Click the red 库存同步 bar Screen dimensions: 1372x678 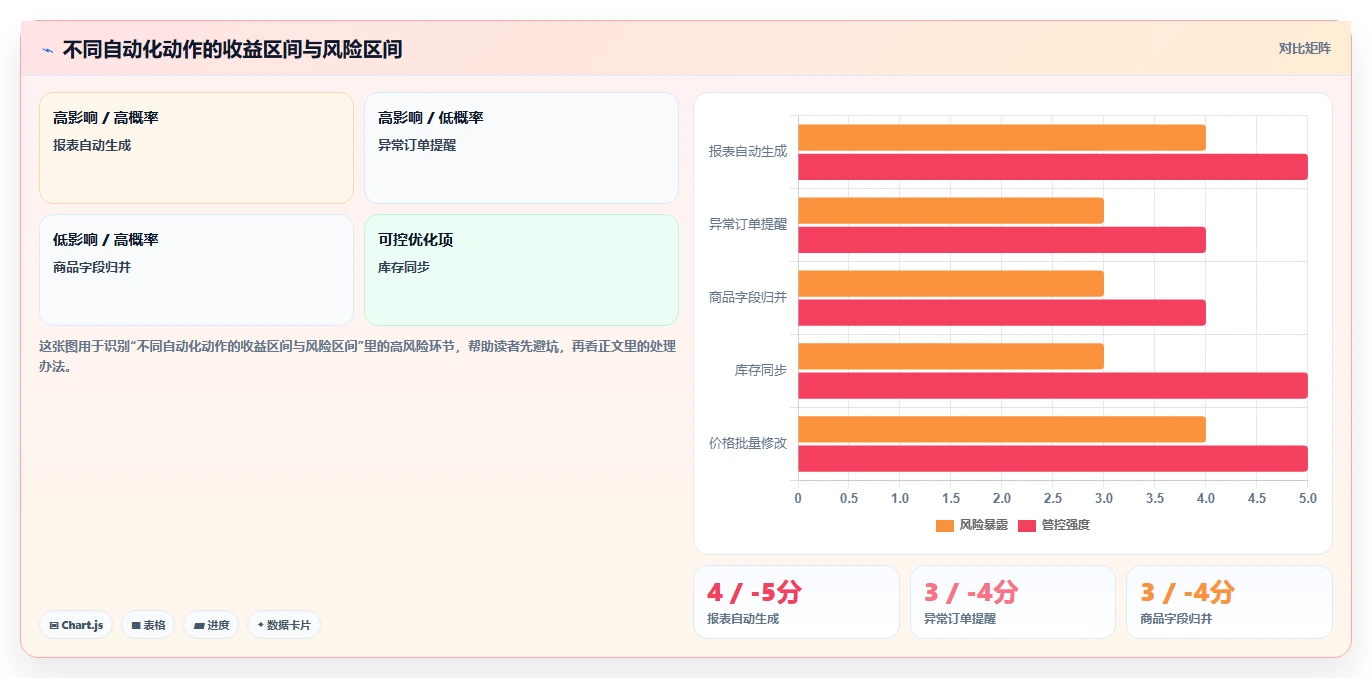tap(1053, 386)
